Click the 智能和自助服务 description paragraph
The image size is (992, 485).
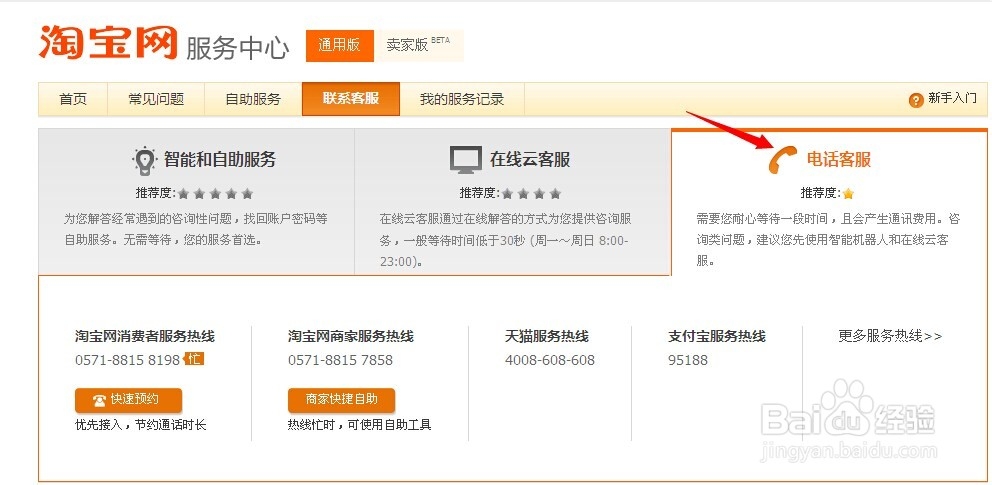tap(196, 230)
